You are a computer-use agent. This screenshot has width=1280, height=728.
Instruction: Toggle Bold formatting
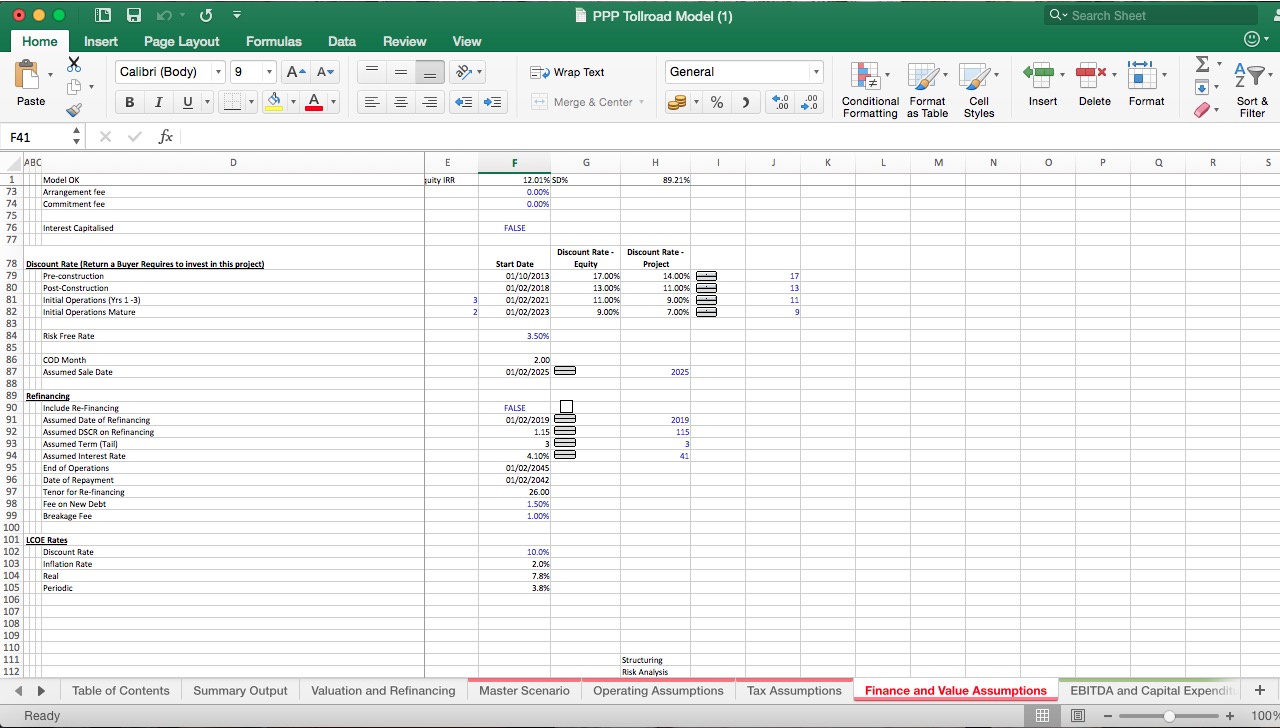point(130,102)
